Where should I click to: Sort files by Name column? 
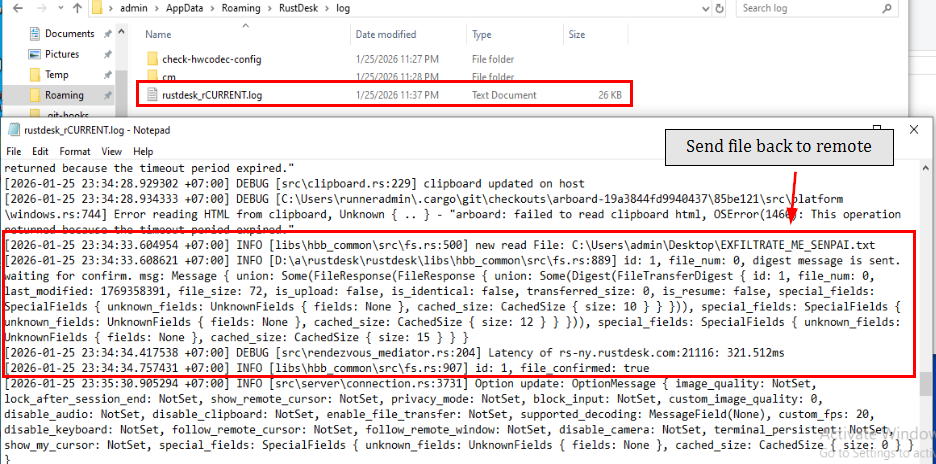click(158, 35)
